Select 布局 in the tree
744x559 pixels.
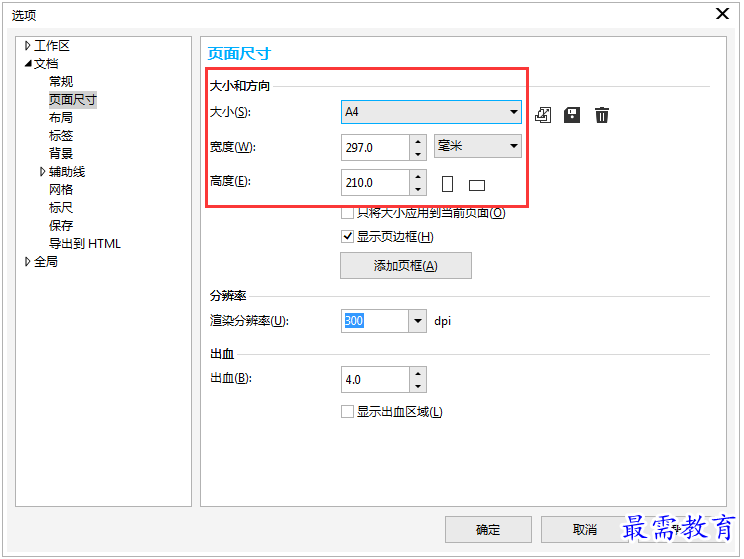(x=61, y=118)
